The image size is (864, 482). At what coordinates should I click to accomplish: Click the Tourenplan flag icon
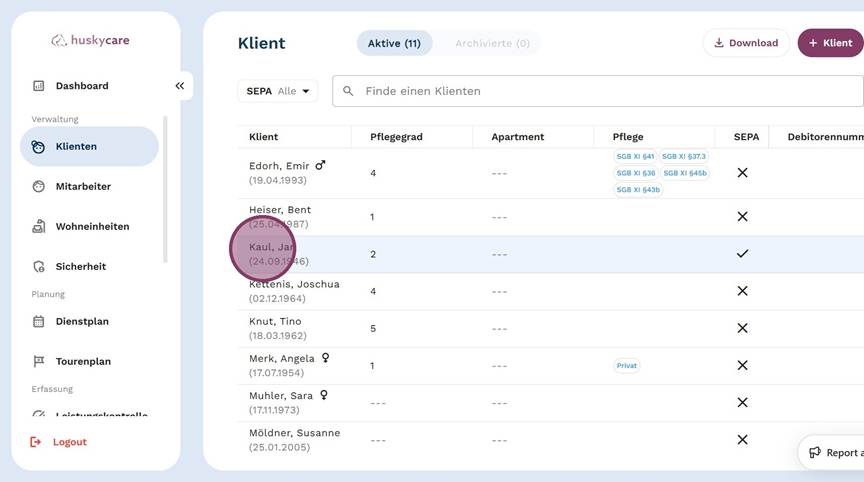(x=39, y=361)
